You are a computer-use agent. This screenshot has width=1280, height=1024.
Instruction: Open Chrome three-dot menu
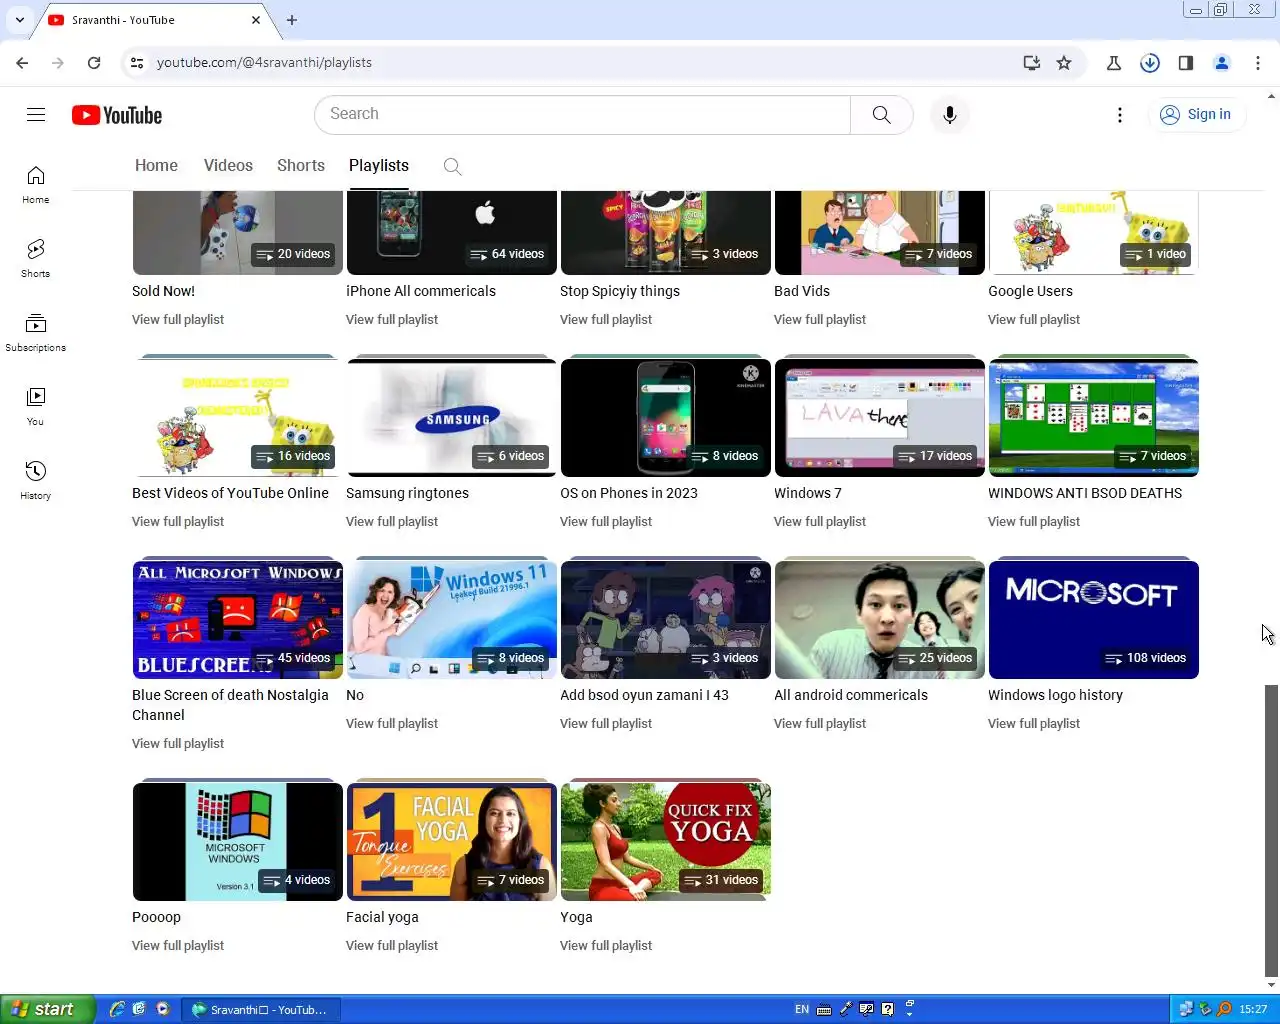[x=1258, y=62]
